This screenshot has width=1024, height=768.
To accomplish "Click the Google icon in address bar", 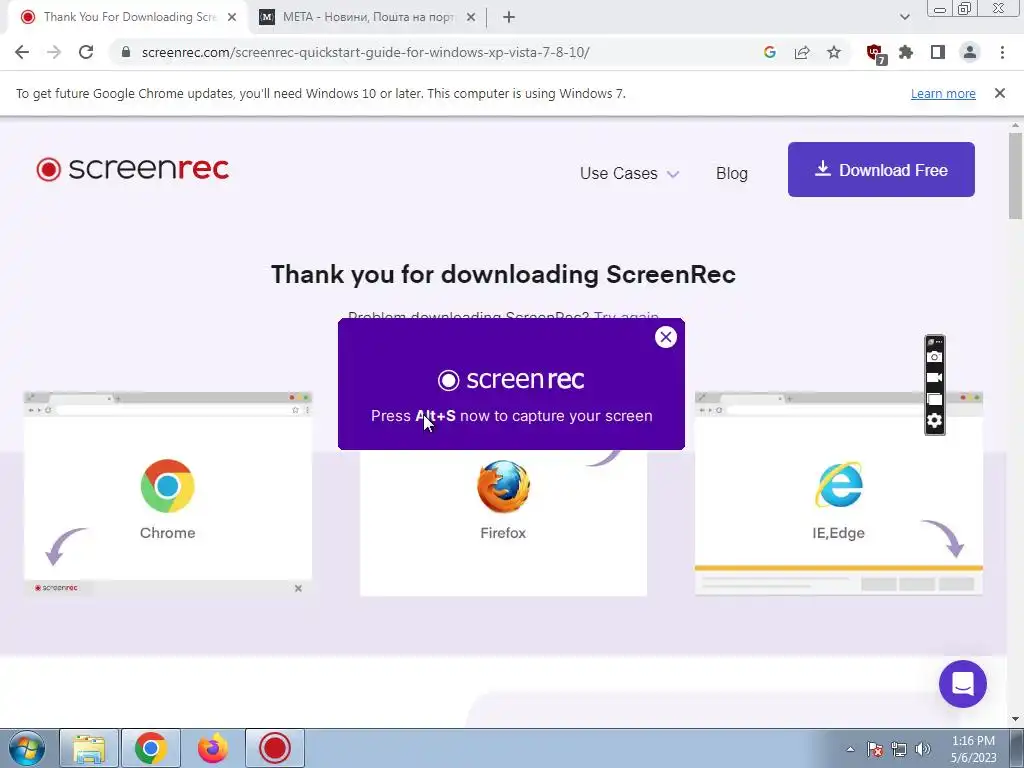I will point(770,52).
